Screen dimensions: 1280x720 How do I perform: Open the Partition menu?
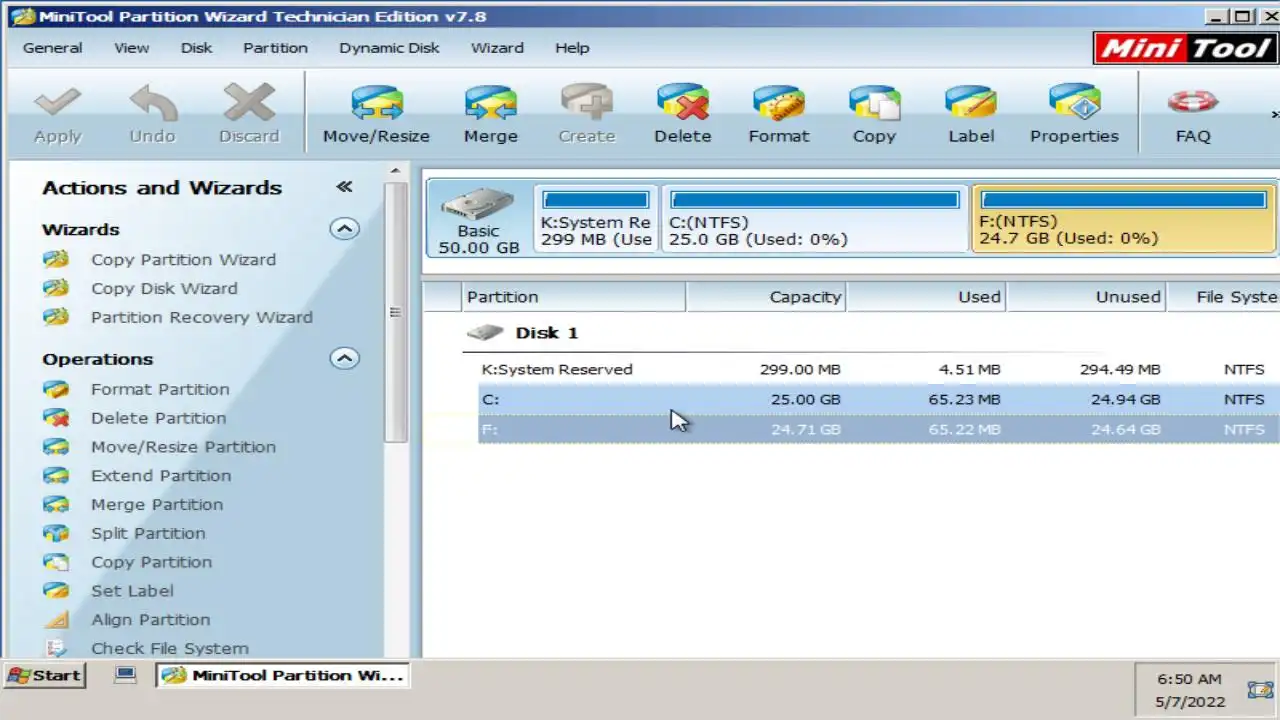(275, 48)
